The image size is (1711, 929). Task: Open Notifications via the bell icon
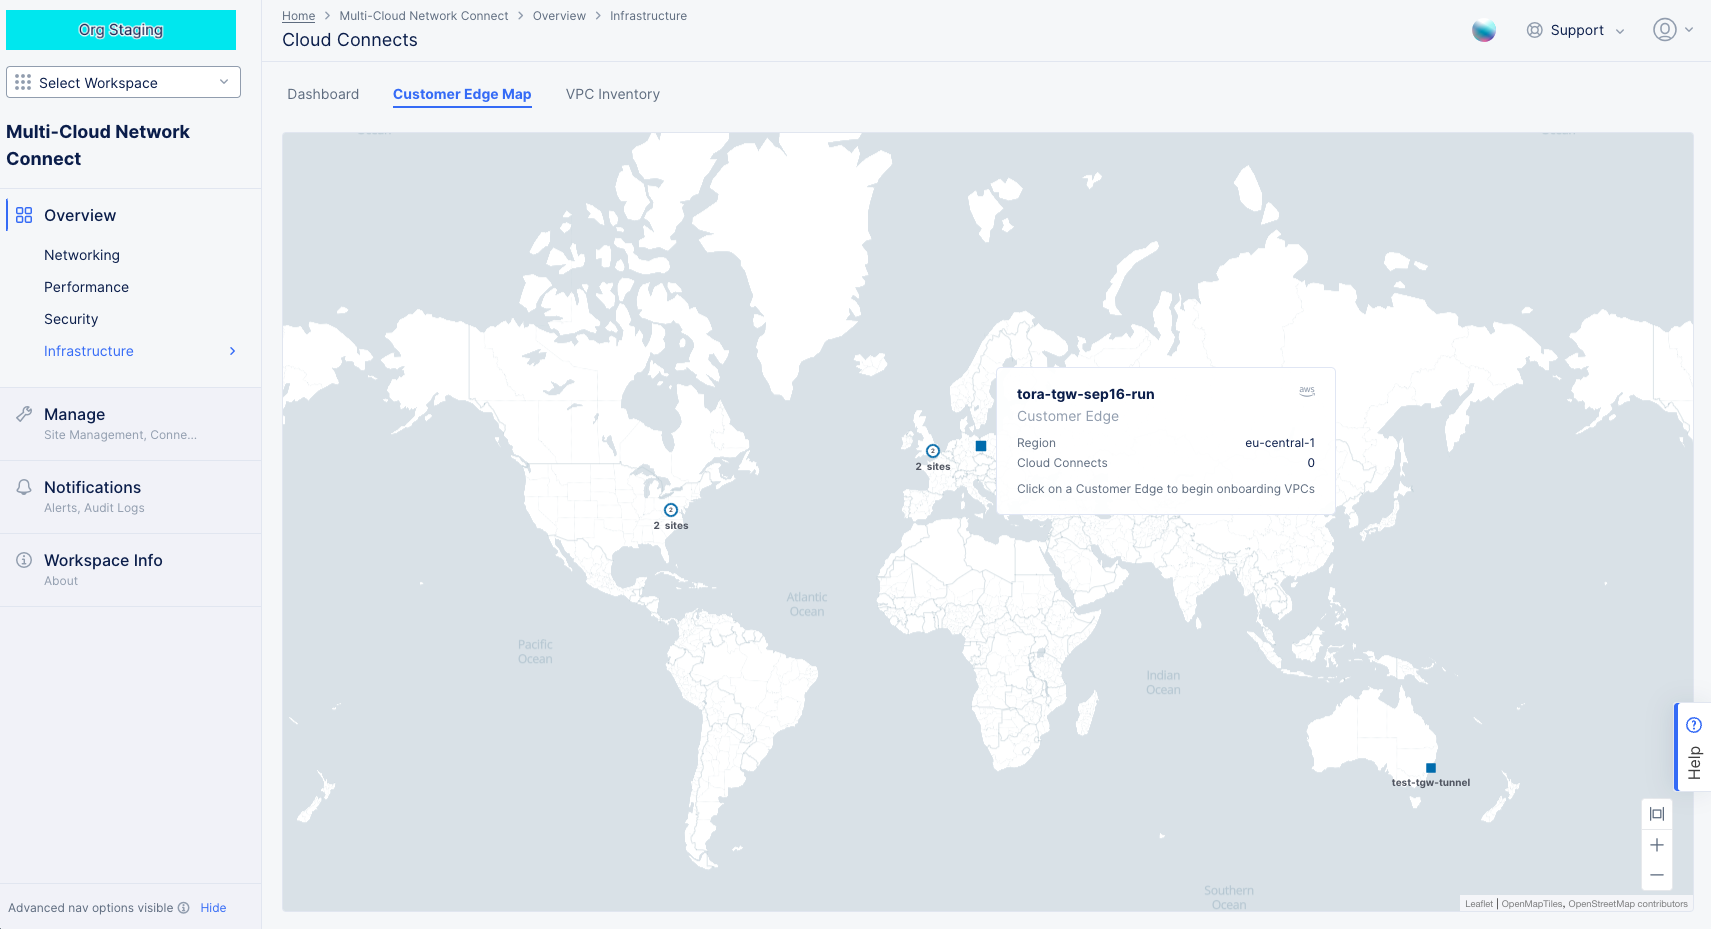point(23,486)
